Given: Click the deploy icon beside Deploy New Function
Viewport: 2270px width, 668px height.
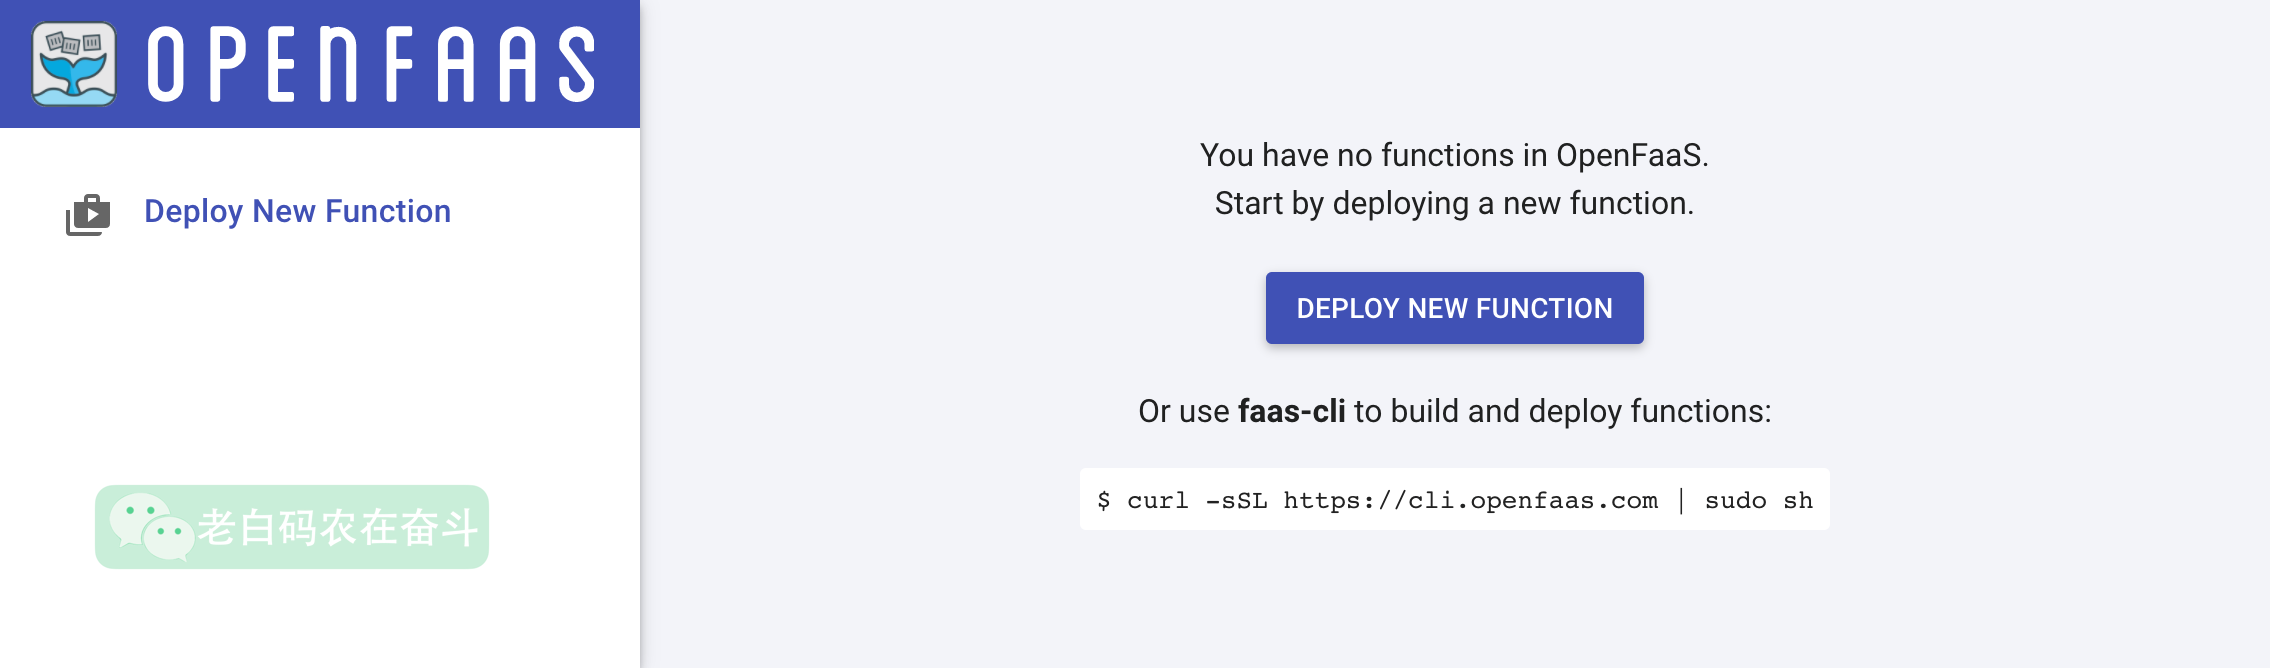Looking at the screenshot, I should point(88,214).
